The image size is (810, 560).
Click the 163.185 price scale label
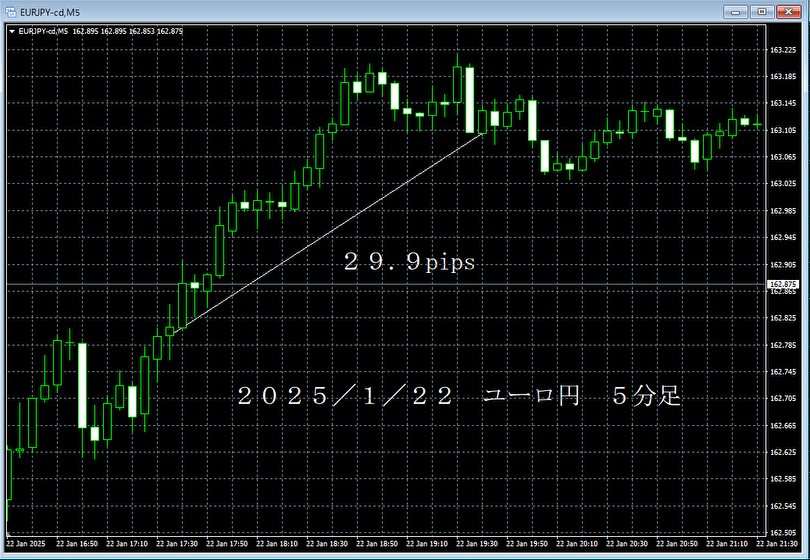(783, 76)
